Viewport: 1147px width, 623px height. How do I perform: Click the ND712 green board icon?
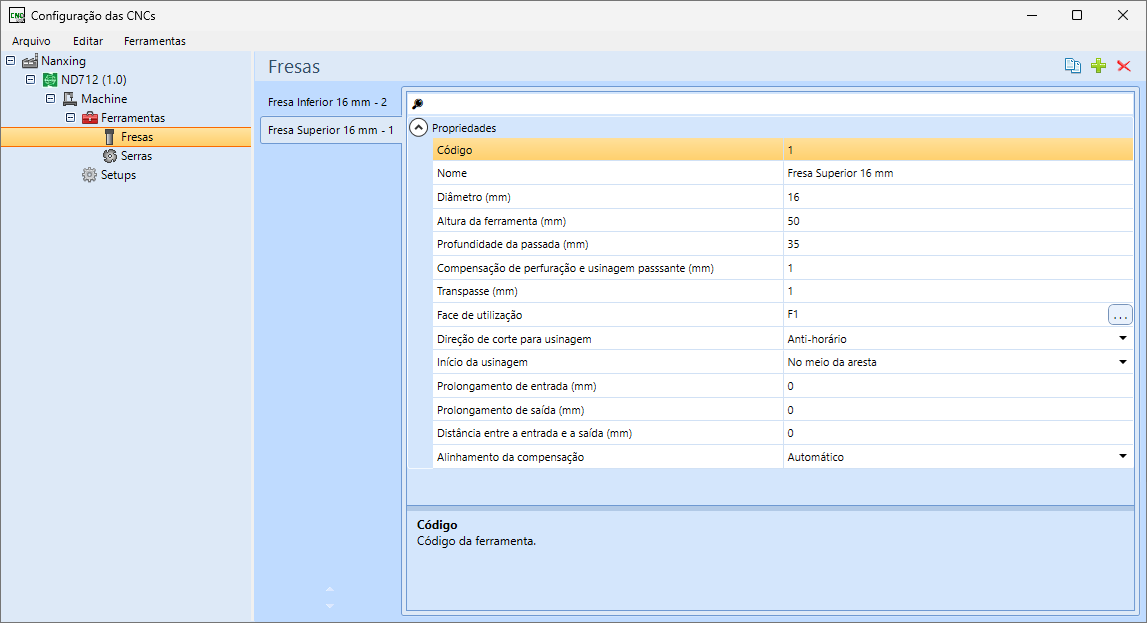(50, 80)
